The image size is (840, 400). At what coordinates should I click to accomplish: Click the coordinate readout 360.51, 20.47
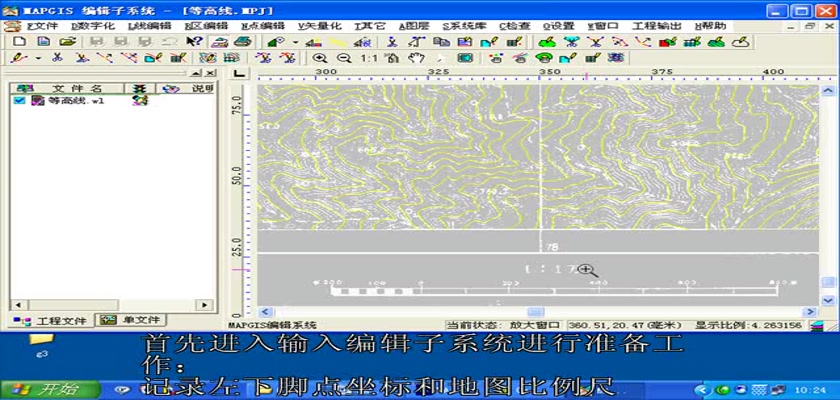[x=624, y=325]
